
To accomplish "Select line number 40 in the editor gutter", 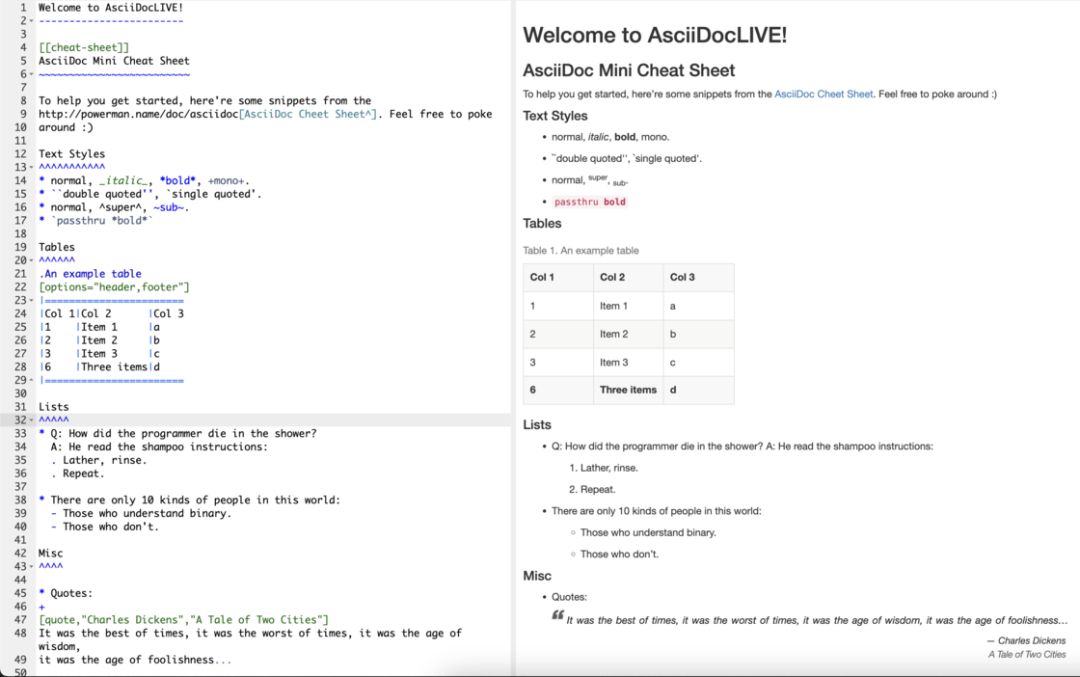I will pyautogui.click(x=21, y=527).
